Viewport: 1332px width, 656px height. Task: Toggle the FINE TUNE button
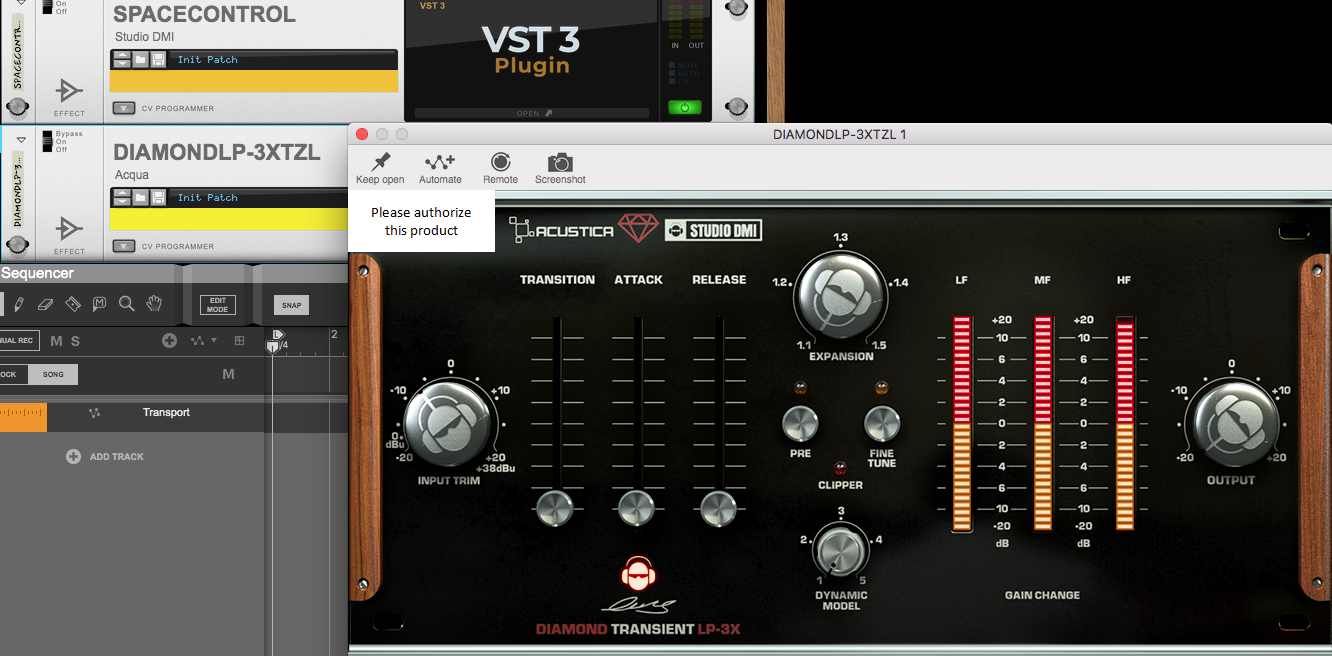click(x=882, y=424)
